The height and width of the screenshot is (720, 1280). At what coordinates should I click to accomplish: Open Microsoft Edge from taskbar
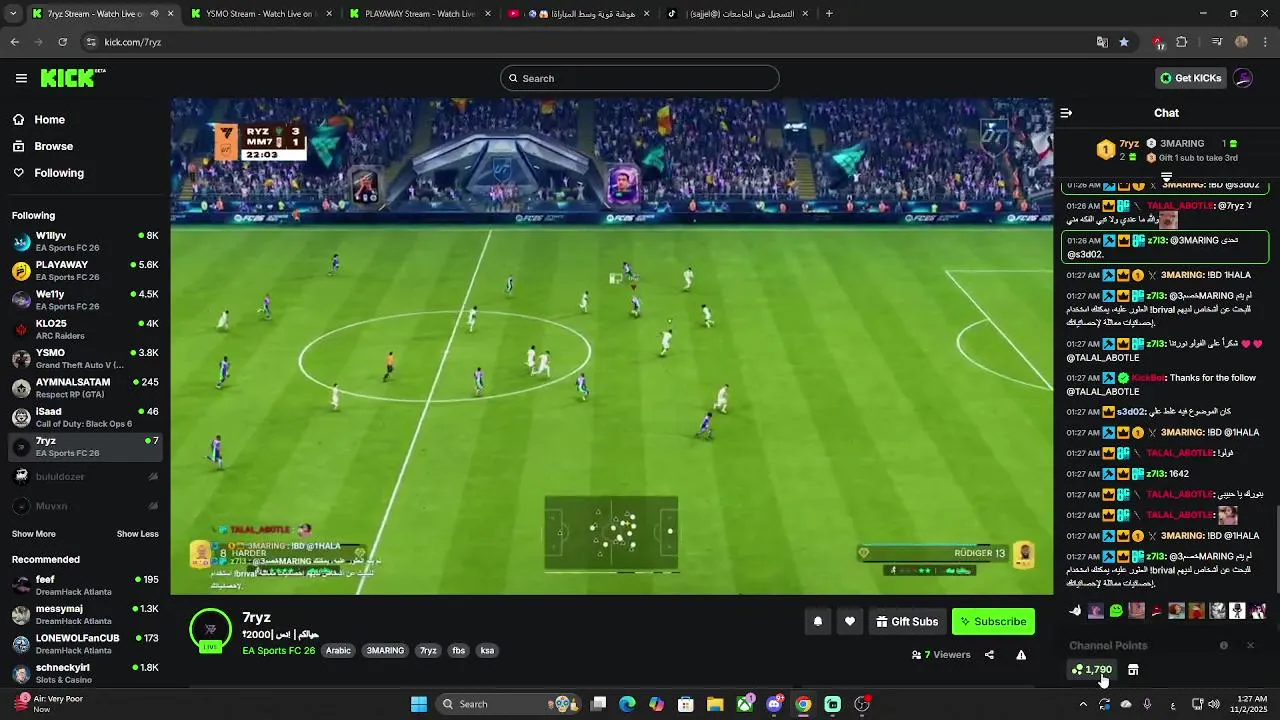627,704
